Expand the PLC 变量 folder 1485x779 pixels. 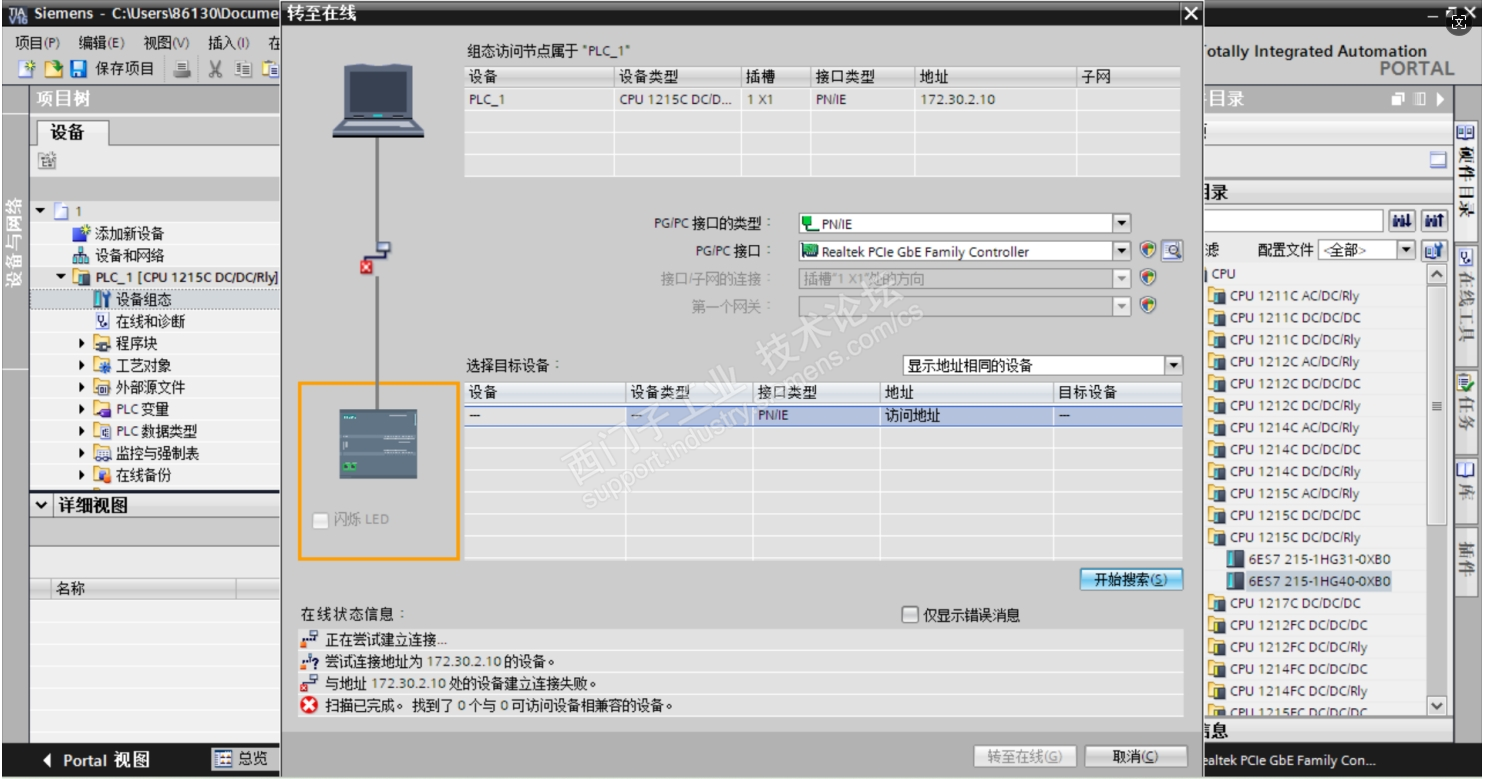pyautogui.click(x=83, y=409)
